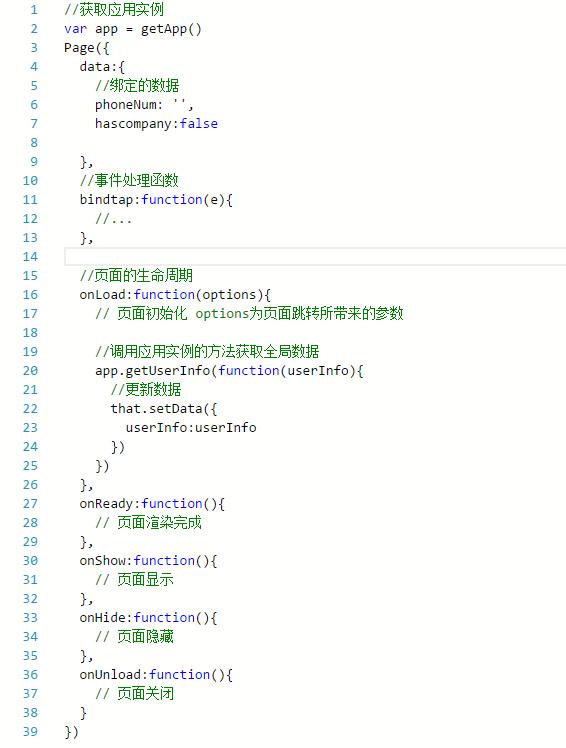Click line number 39 in the gutter
566x748 pixels.
tap(30, 731)
